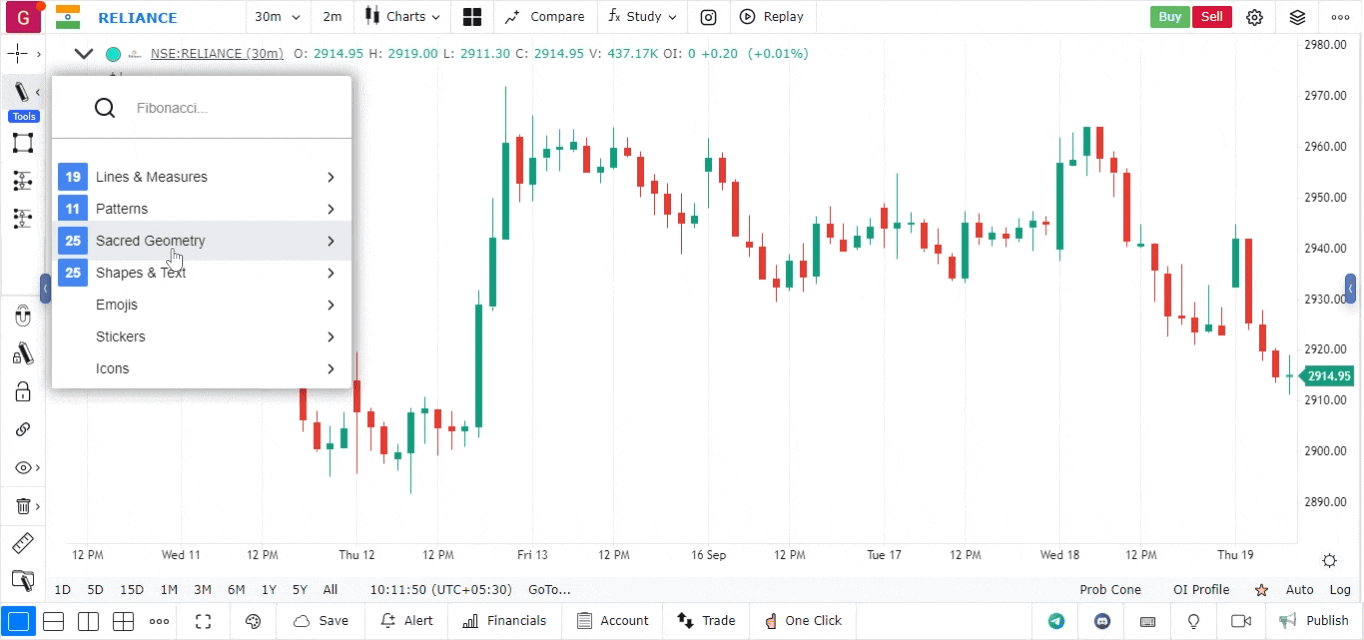Click the magnet mode icon in left toolbar

22,317
